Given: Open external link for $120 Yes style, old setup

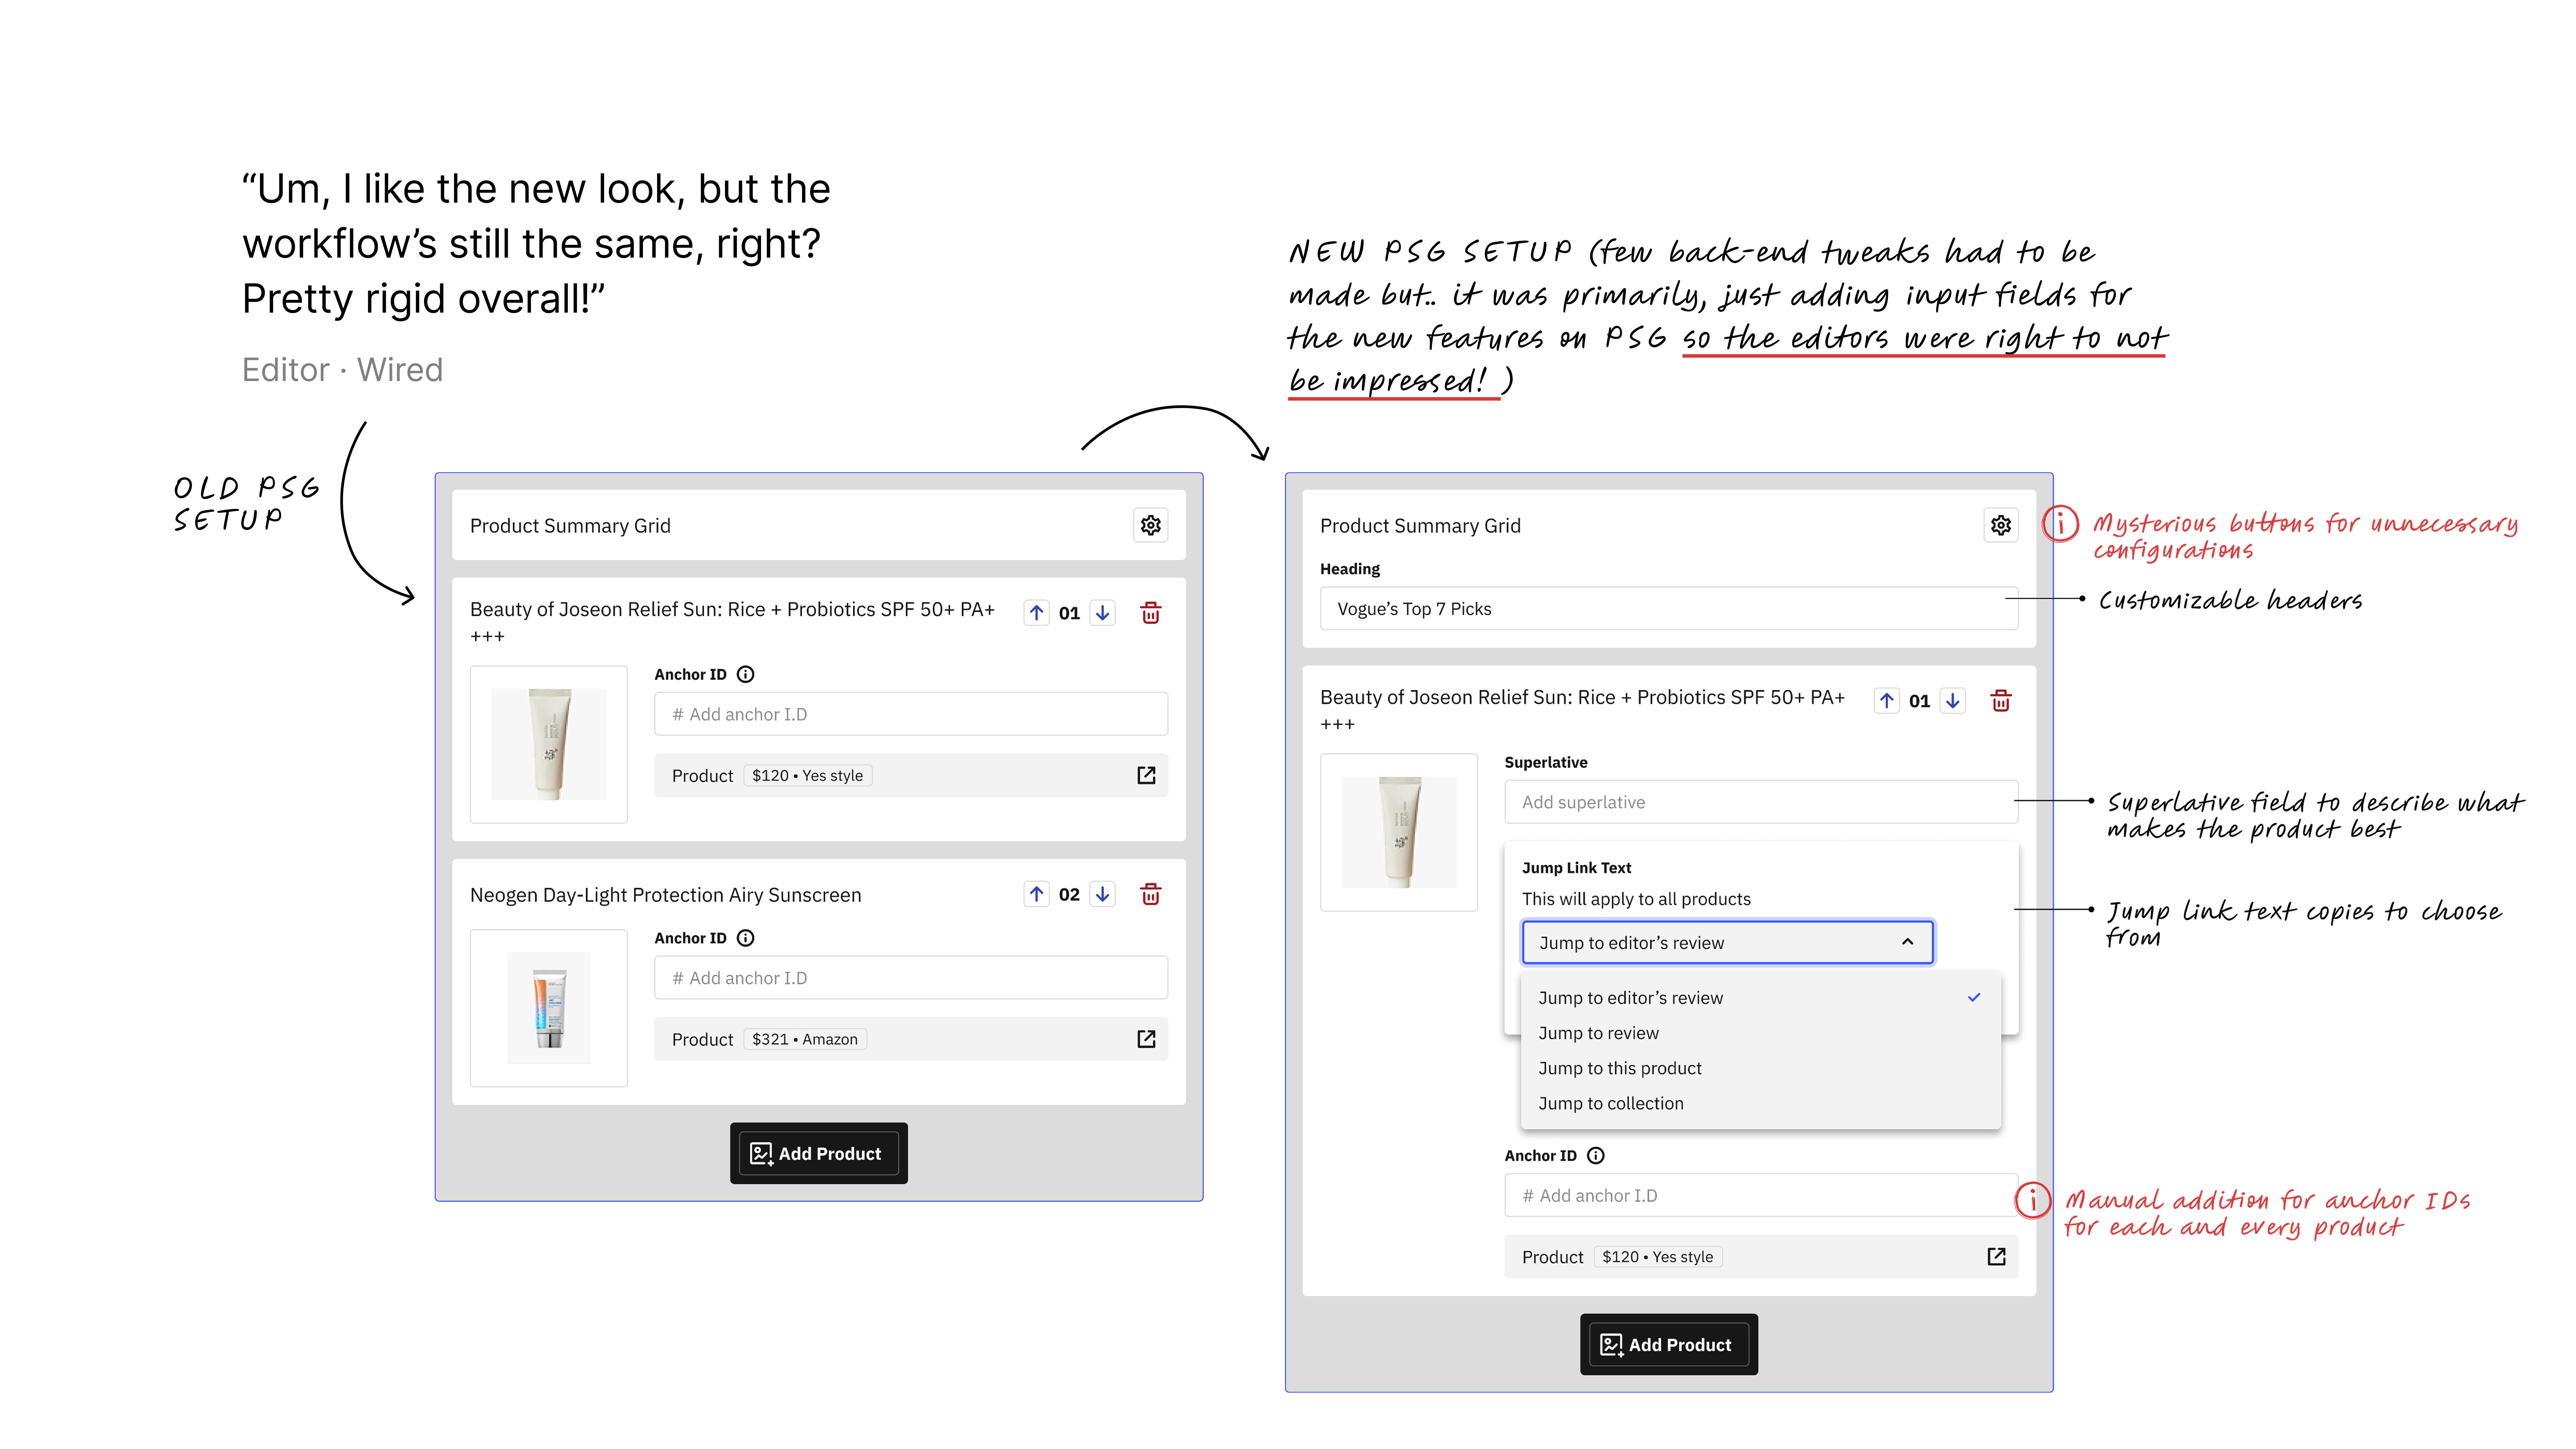Looking at the screenshot, I should 1146,775.
